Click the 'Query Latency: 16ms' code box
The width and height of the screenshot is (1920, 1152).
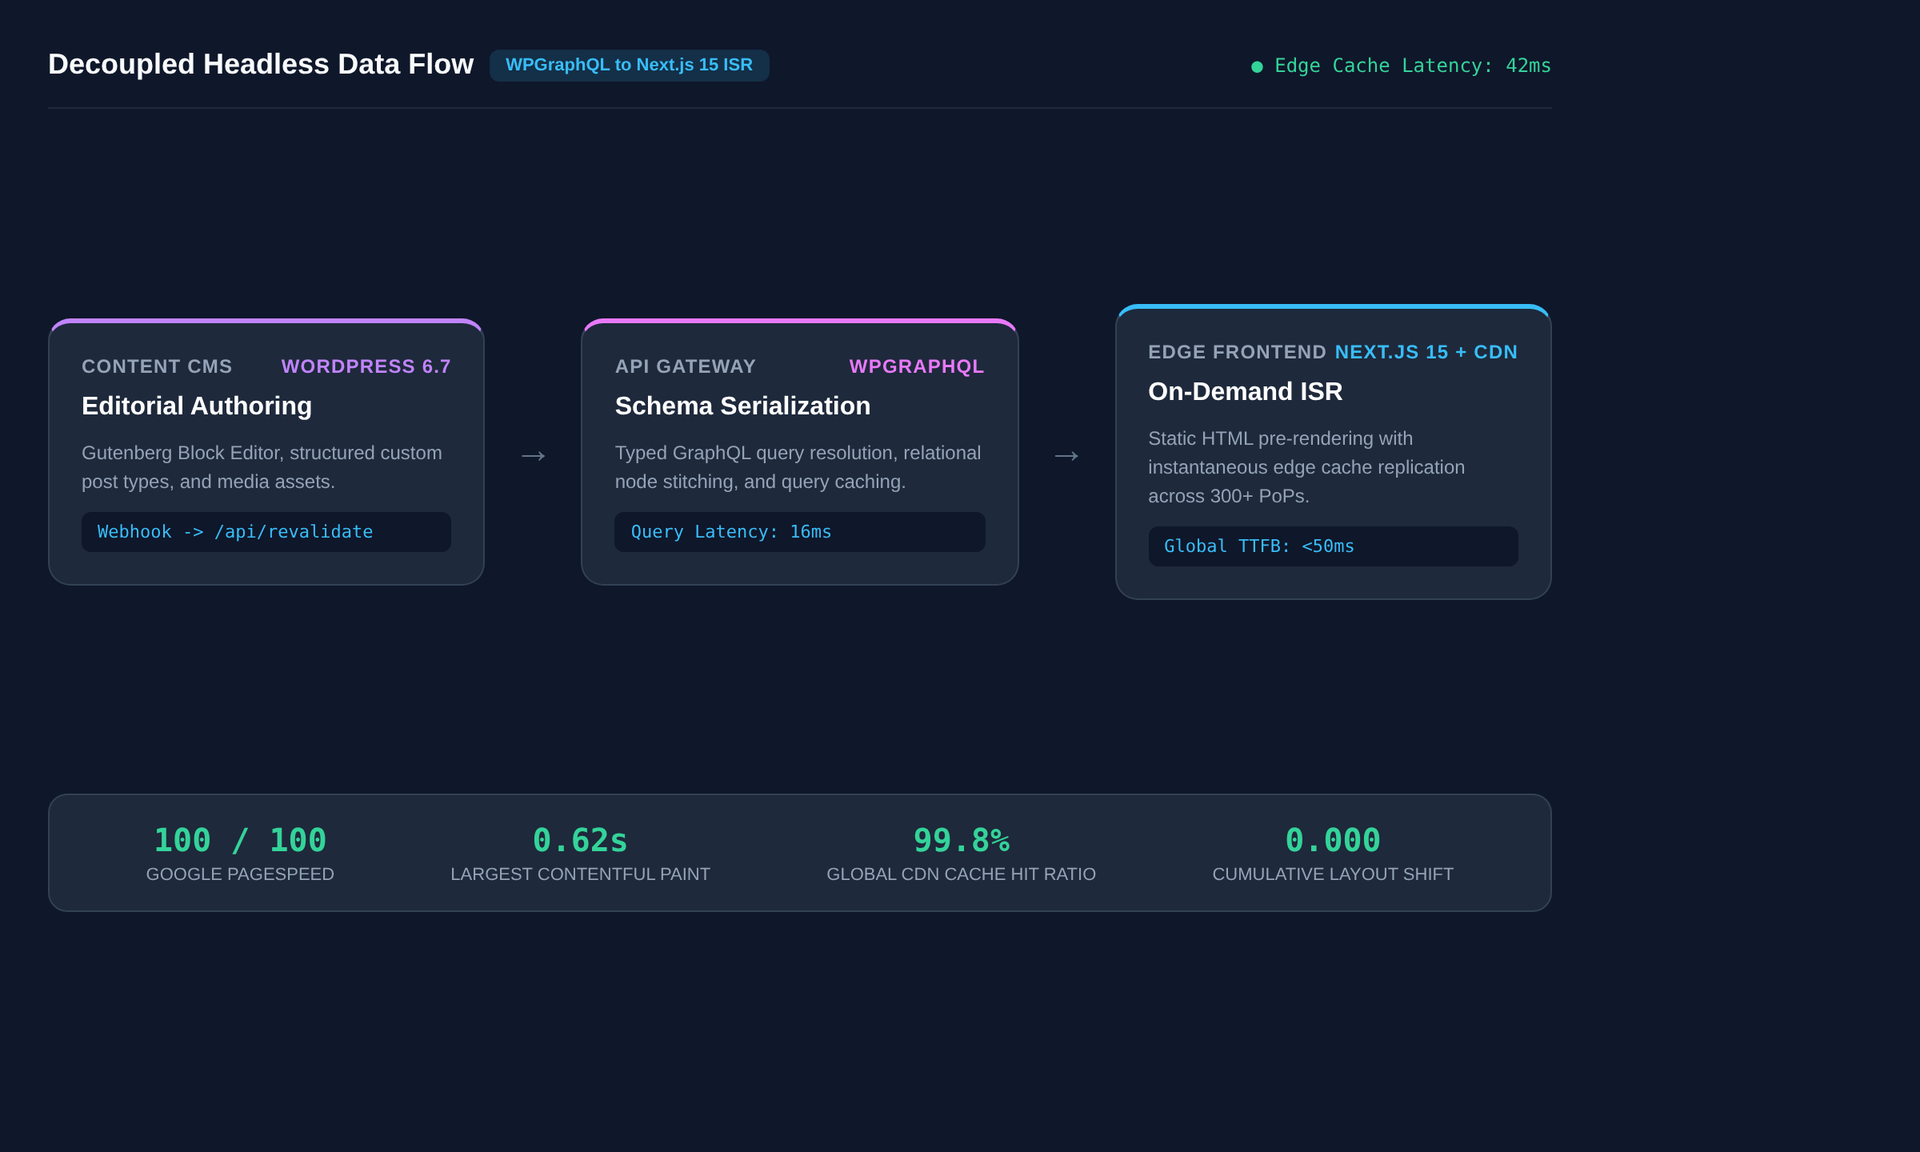[x=800, y=532]
